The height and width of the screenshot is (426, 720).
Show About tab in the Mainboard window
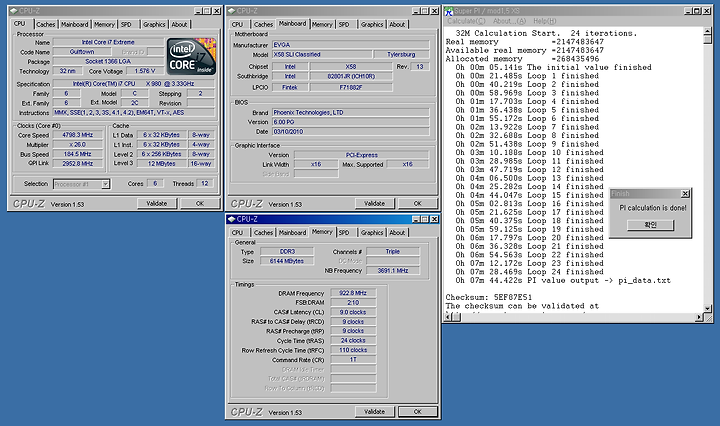pos(397,24)
